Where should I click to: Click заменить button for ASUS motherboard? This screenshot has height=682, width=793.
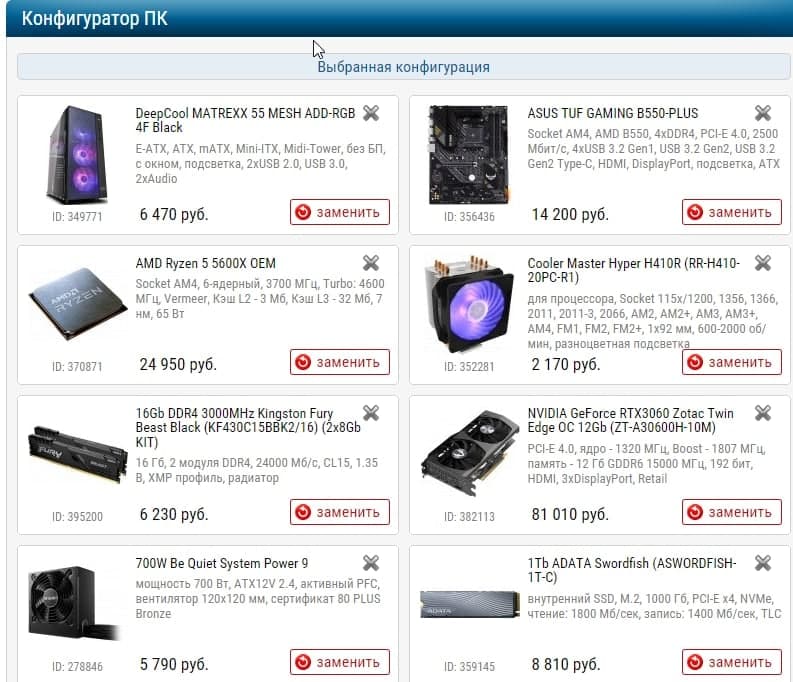[x=732, y=212]
